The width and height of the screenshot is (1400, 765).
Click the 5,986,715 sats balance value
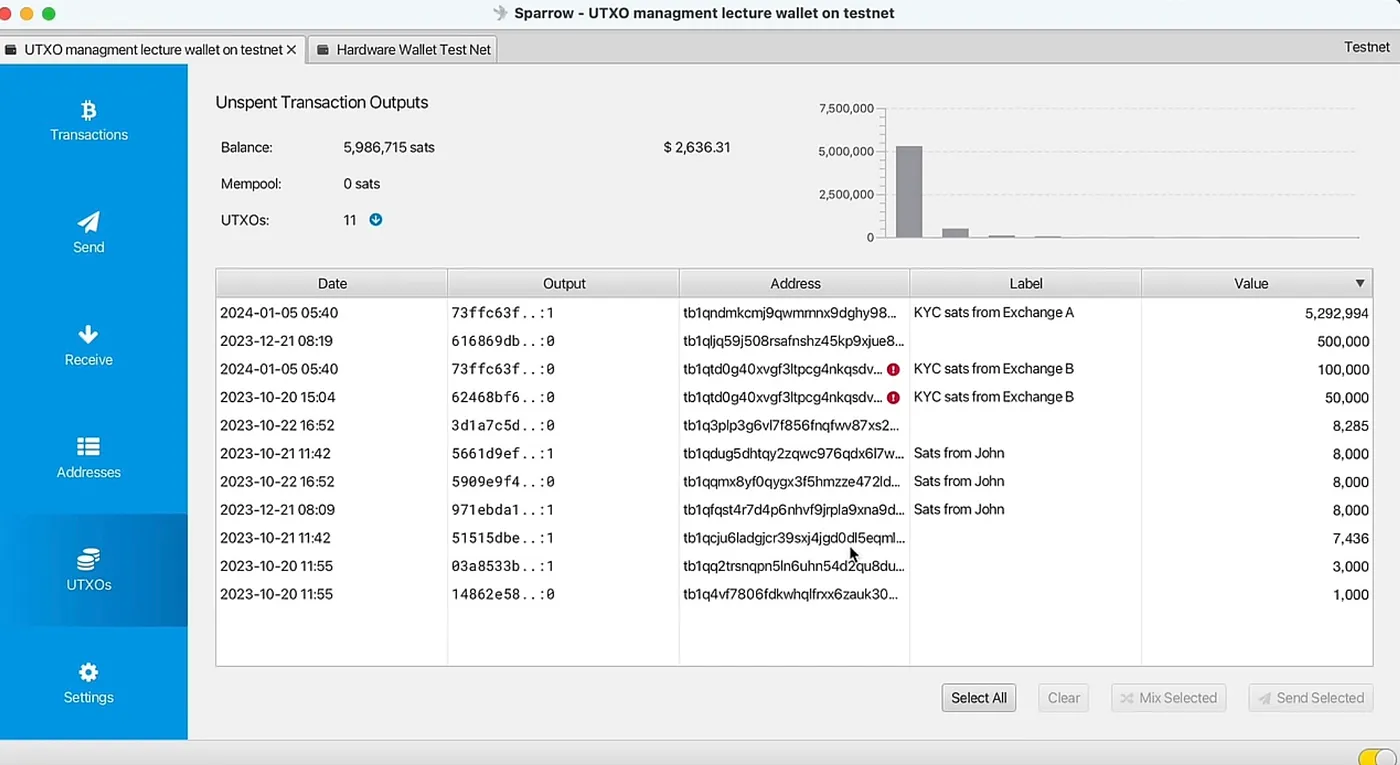tap(389, 147)
